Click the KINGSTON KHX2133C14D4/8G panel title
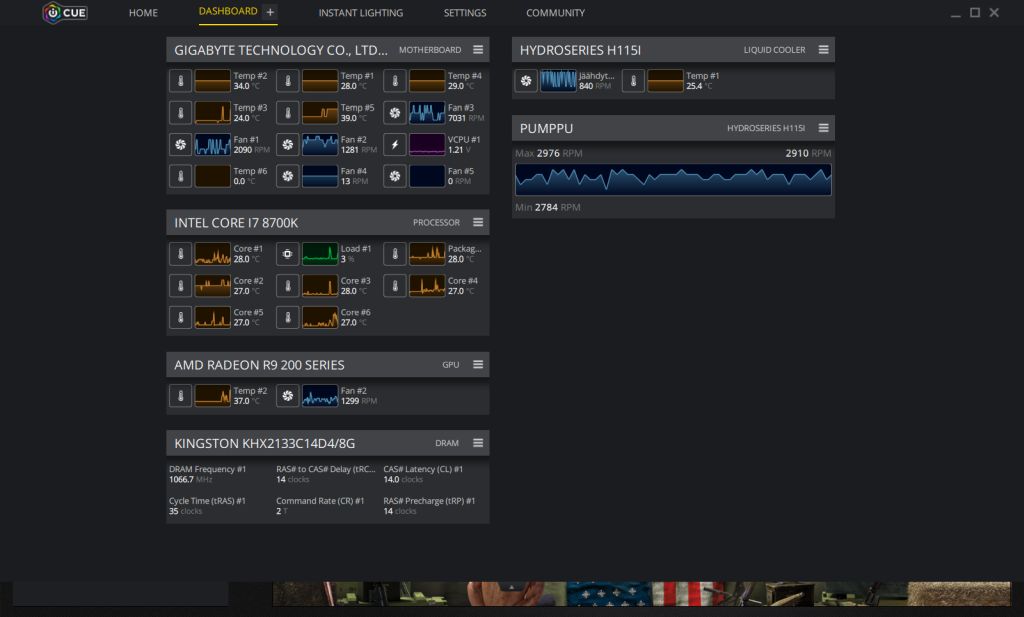 (x=264, y=443)
